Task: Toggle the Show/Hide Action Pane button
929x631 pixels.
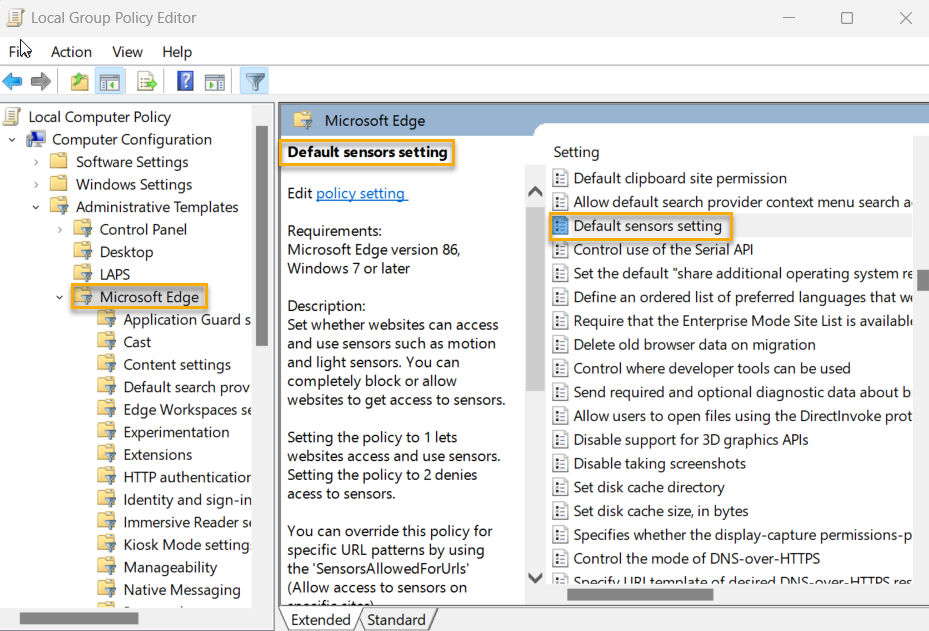Action: point(215,82)
